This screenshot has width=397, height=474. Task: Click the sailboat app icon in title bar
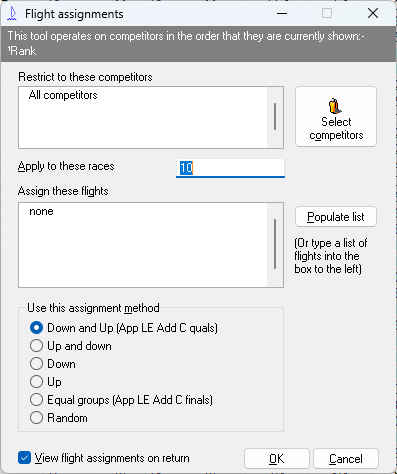coord(12,14)
